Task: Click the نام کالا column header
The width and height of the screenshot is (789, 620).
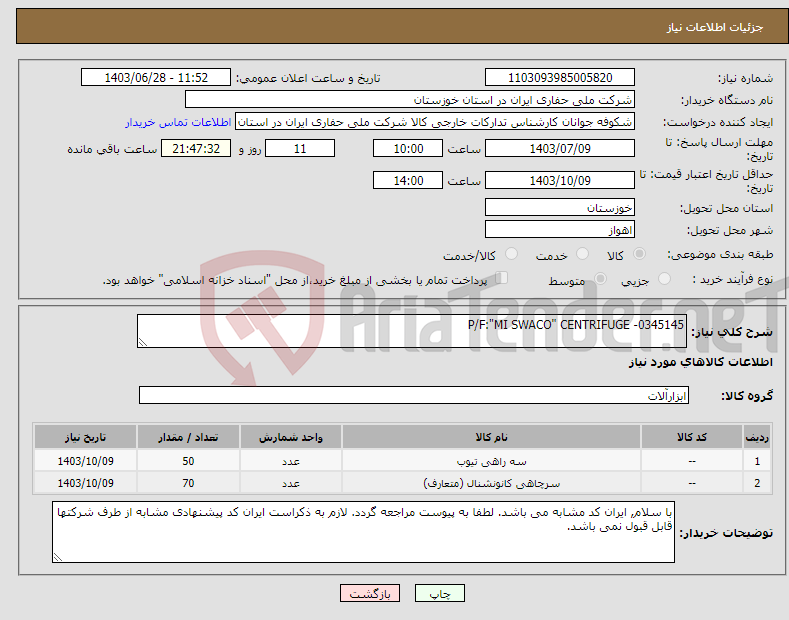Action: point(491,437)
